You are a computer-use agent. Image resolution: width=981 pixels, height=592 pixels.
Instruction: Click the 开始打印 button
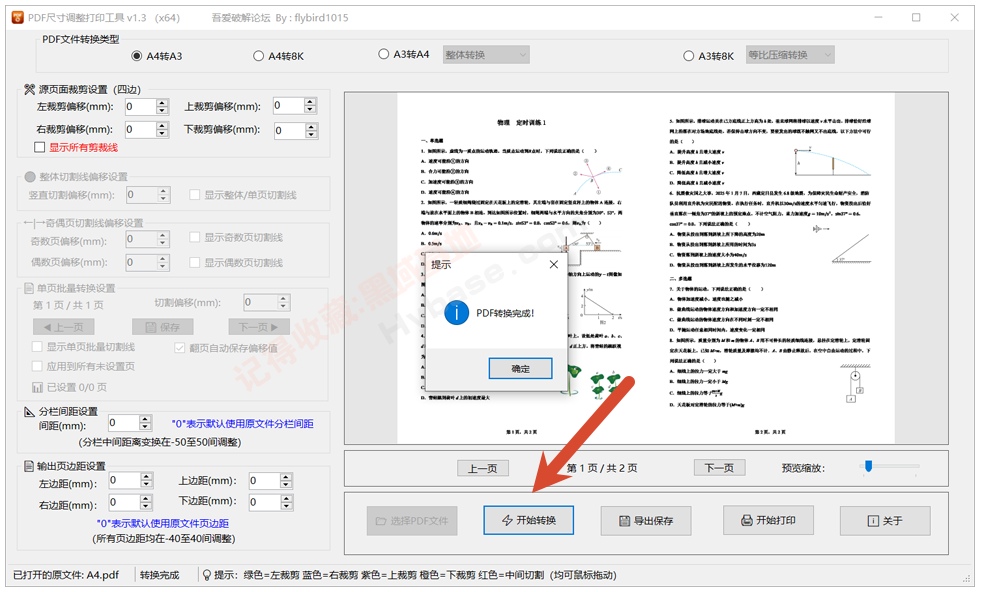tap(768, 520)
